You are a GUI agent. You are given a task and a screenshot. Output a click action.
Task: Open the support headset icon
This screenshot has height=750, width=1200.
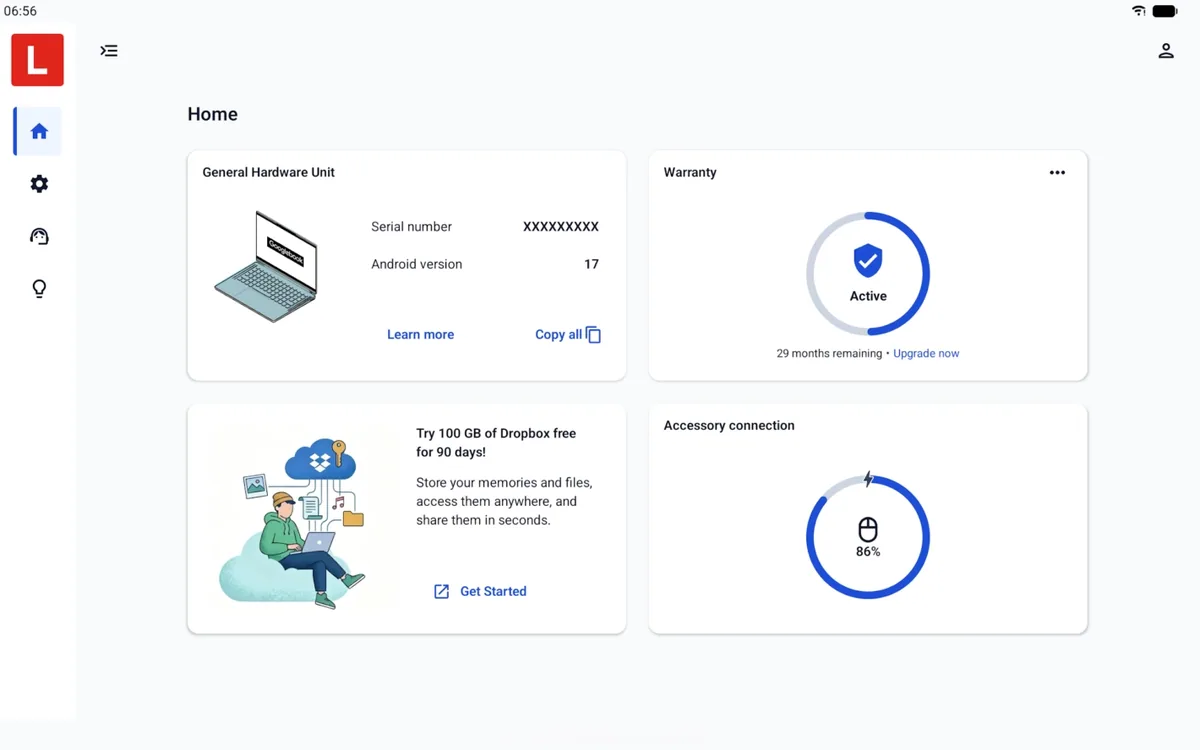tap(39, 236)
